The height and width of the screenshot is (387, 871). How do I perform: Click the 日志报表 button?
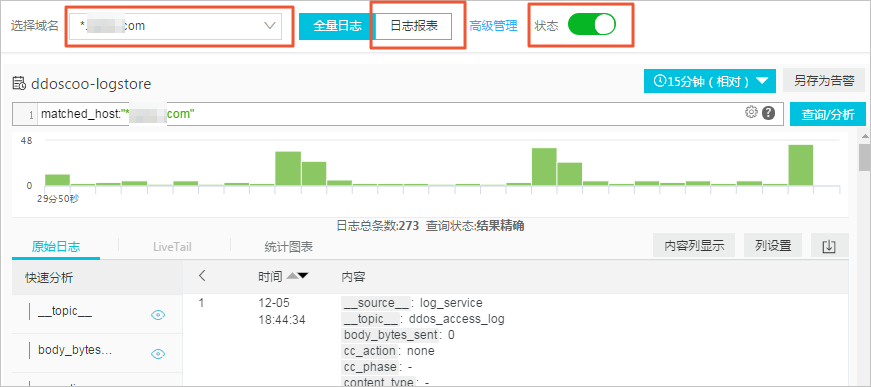tap(414, 26)
